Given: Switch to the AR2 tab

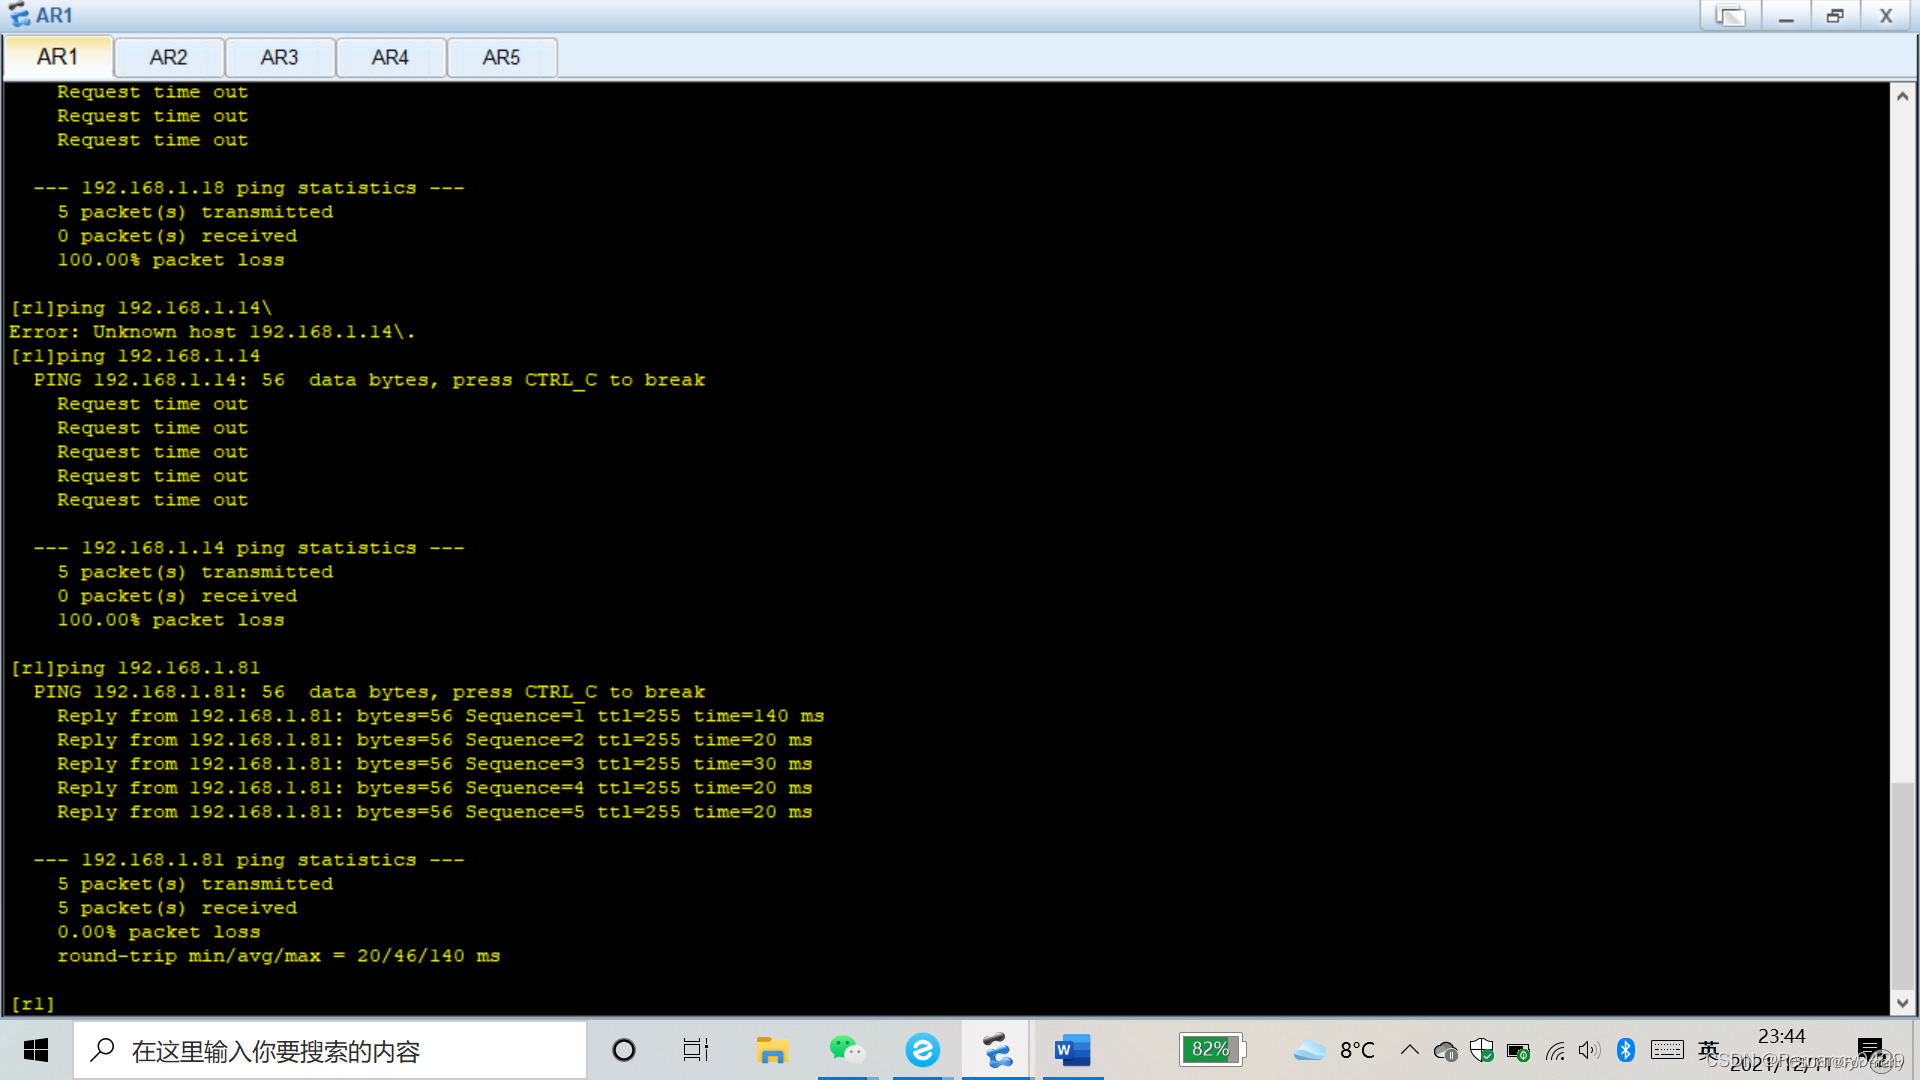Looking at the screenshot, I should [168, 57].
